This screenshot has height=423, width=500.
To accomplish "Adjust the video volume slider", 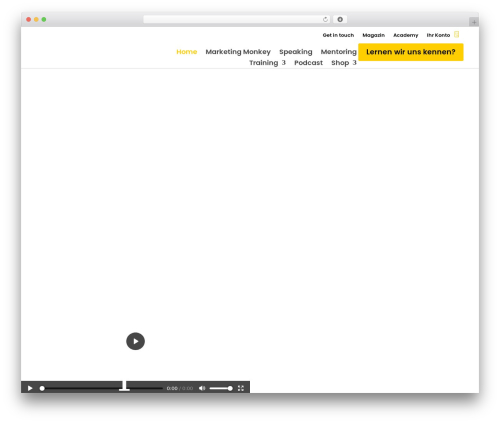I will 221,388.
